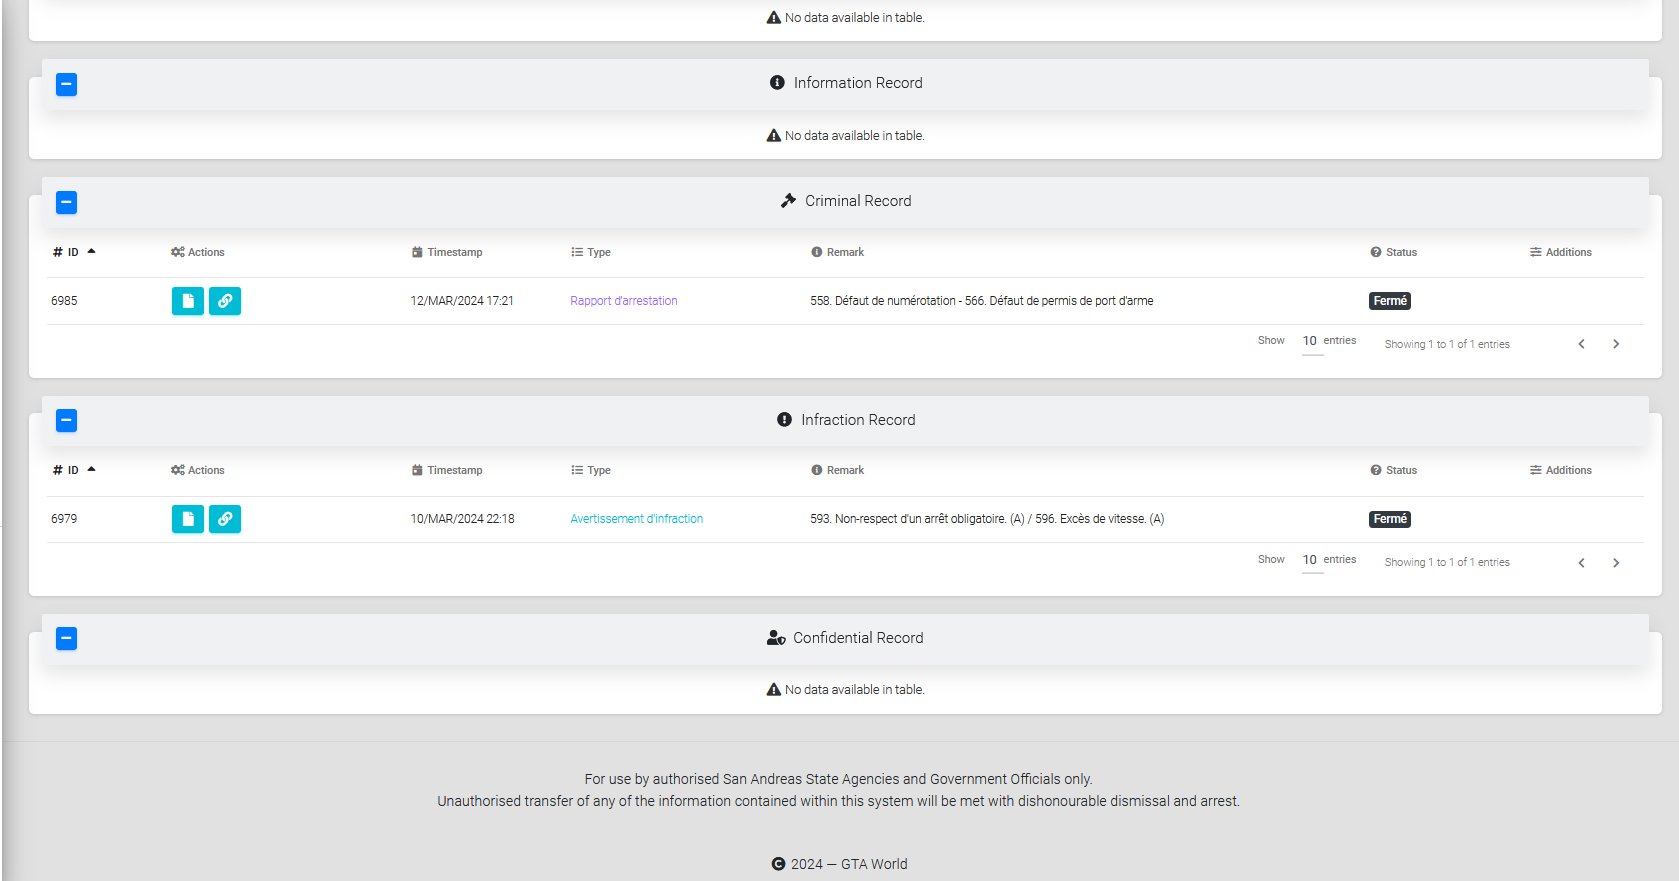
Task: Click the '2024 — GTA World' footer text
Action: (x=849, y=864)
